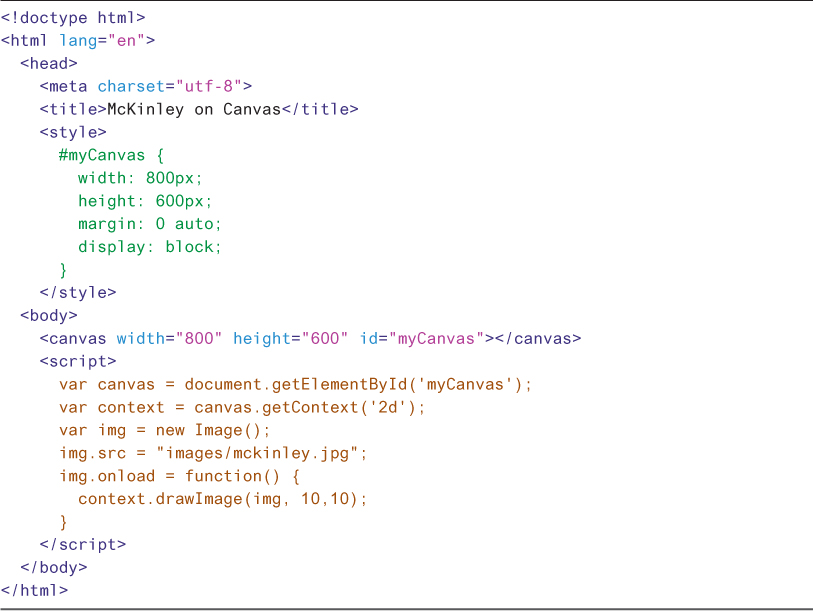The image size is (813, 611).
Task: Click the closing html tag
Action: pos(34,591)
